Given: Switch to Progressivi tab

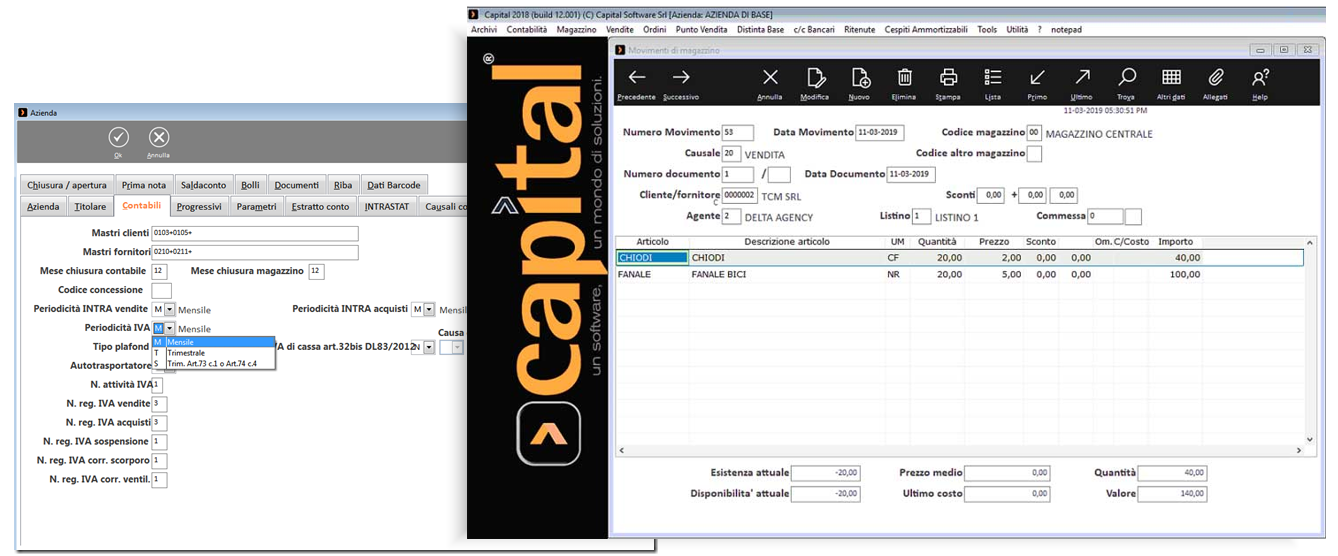Looking at the screenshot, I should 199,207.
